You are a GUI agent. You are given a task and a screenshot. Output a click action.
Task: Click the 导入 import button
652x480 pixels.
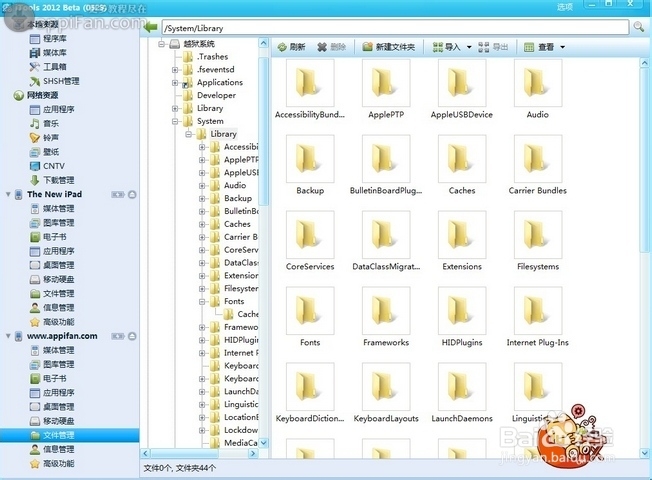[x=447, y=47]
